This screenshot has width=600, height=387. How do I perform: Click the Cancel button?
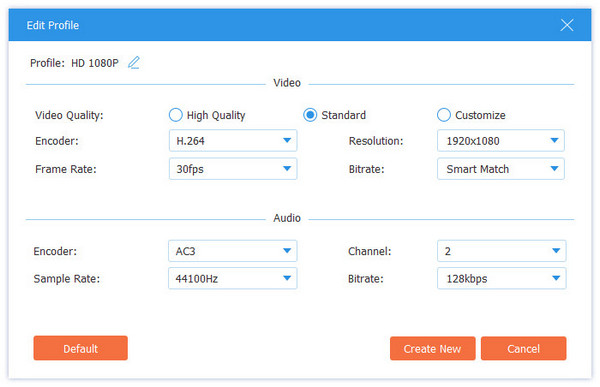point(523,349)
